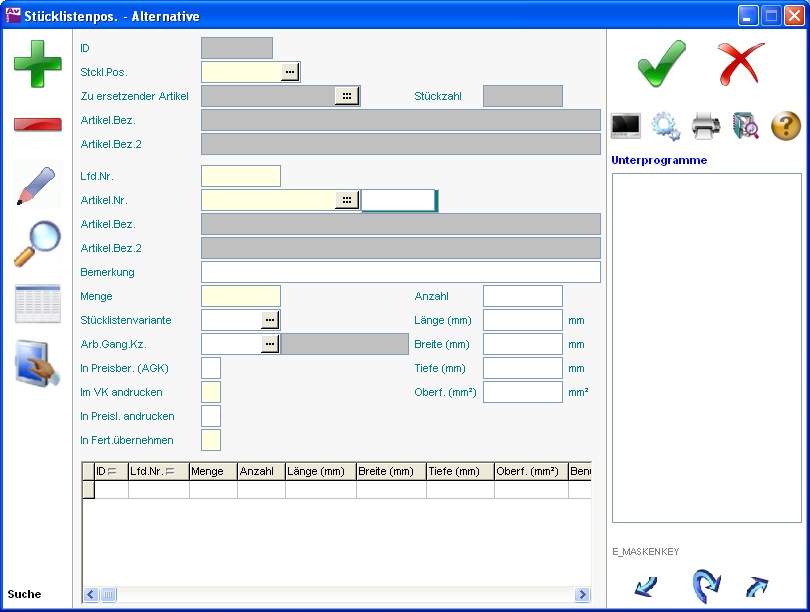Viewport: 810px width, 612px height.
Task: Click the red minus delete record icon
Action: tap(37, 124)
